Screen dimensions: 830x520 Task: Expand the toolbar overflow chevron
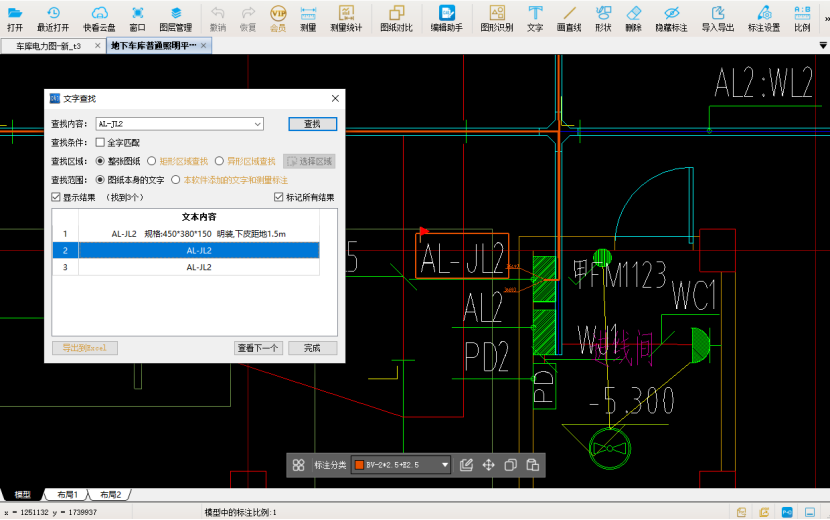click(825, 18)
